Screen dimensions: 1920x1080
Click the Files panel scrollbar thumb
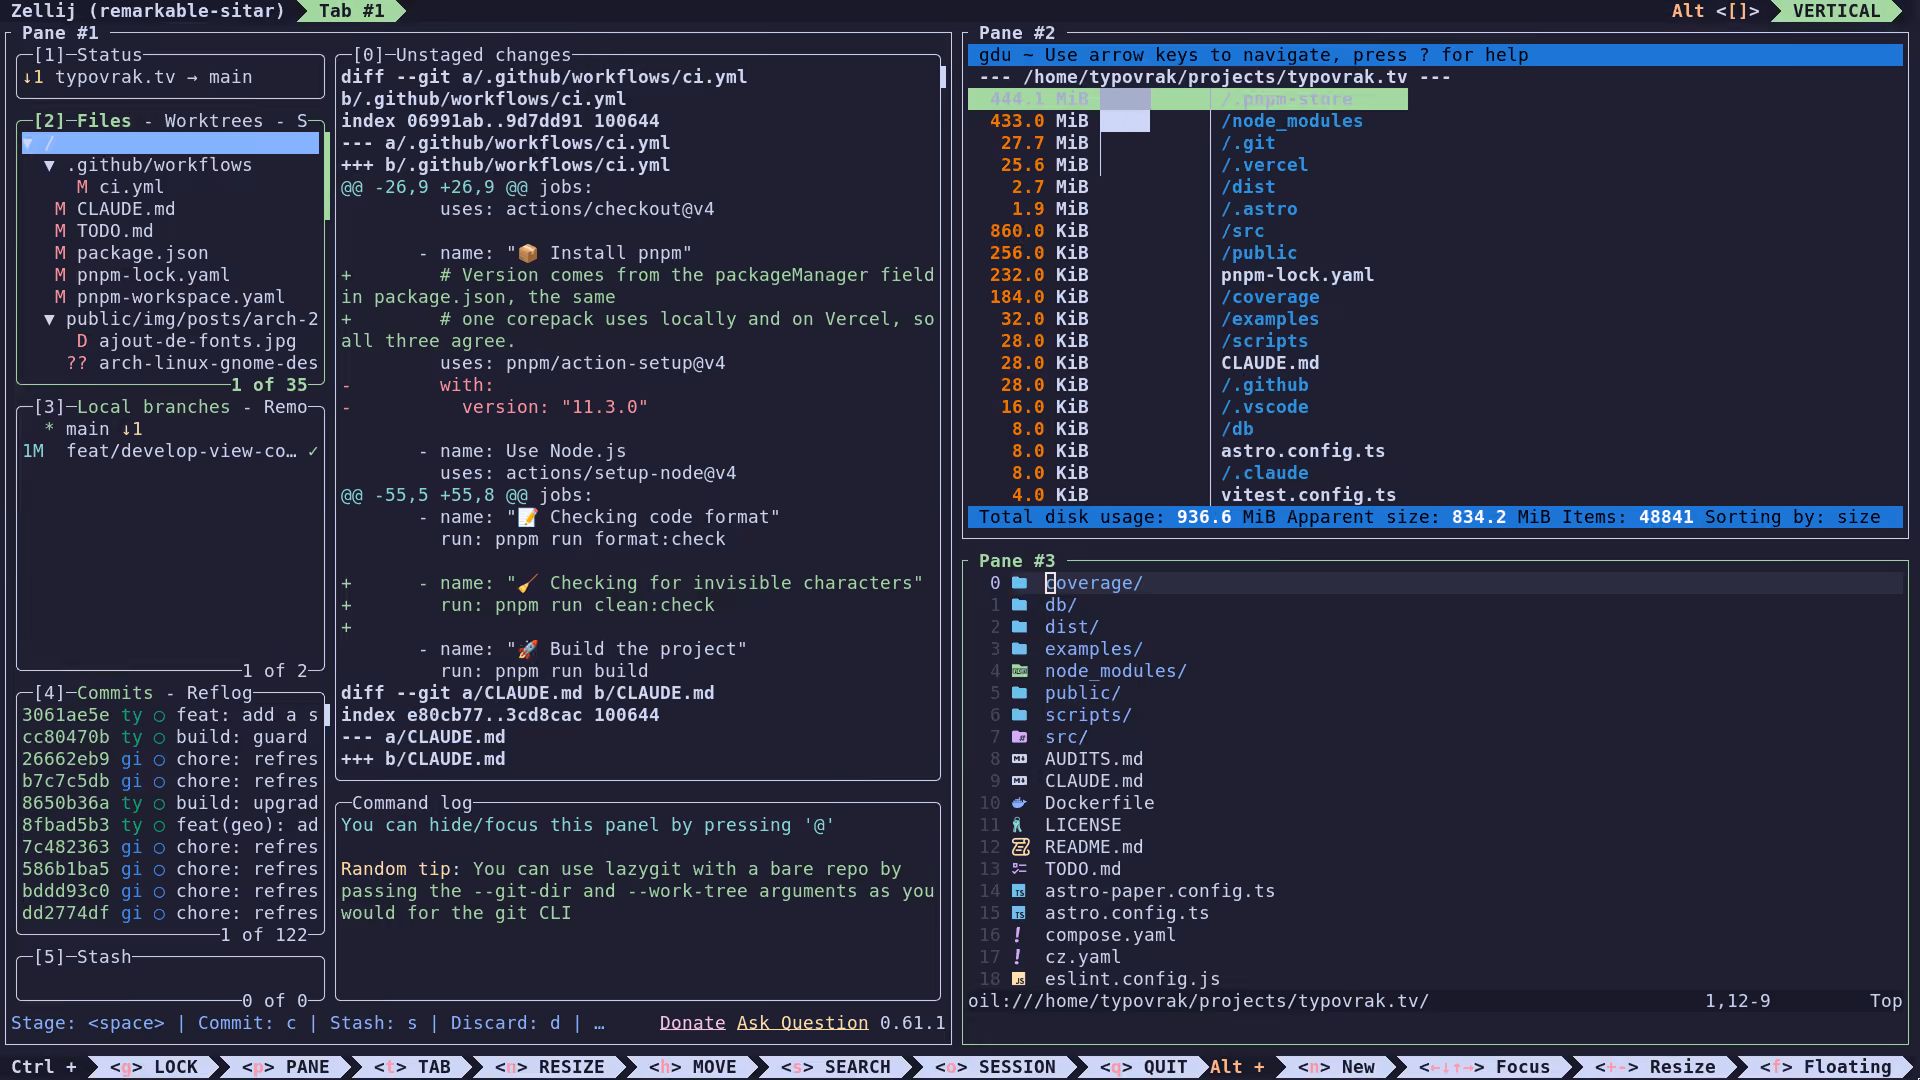[x=327, y=176]
